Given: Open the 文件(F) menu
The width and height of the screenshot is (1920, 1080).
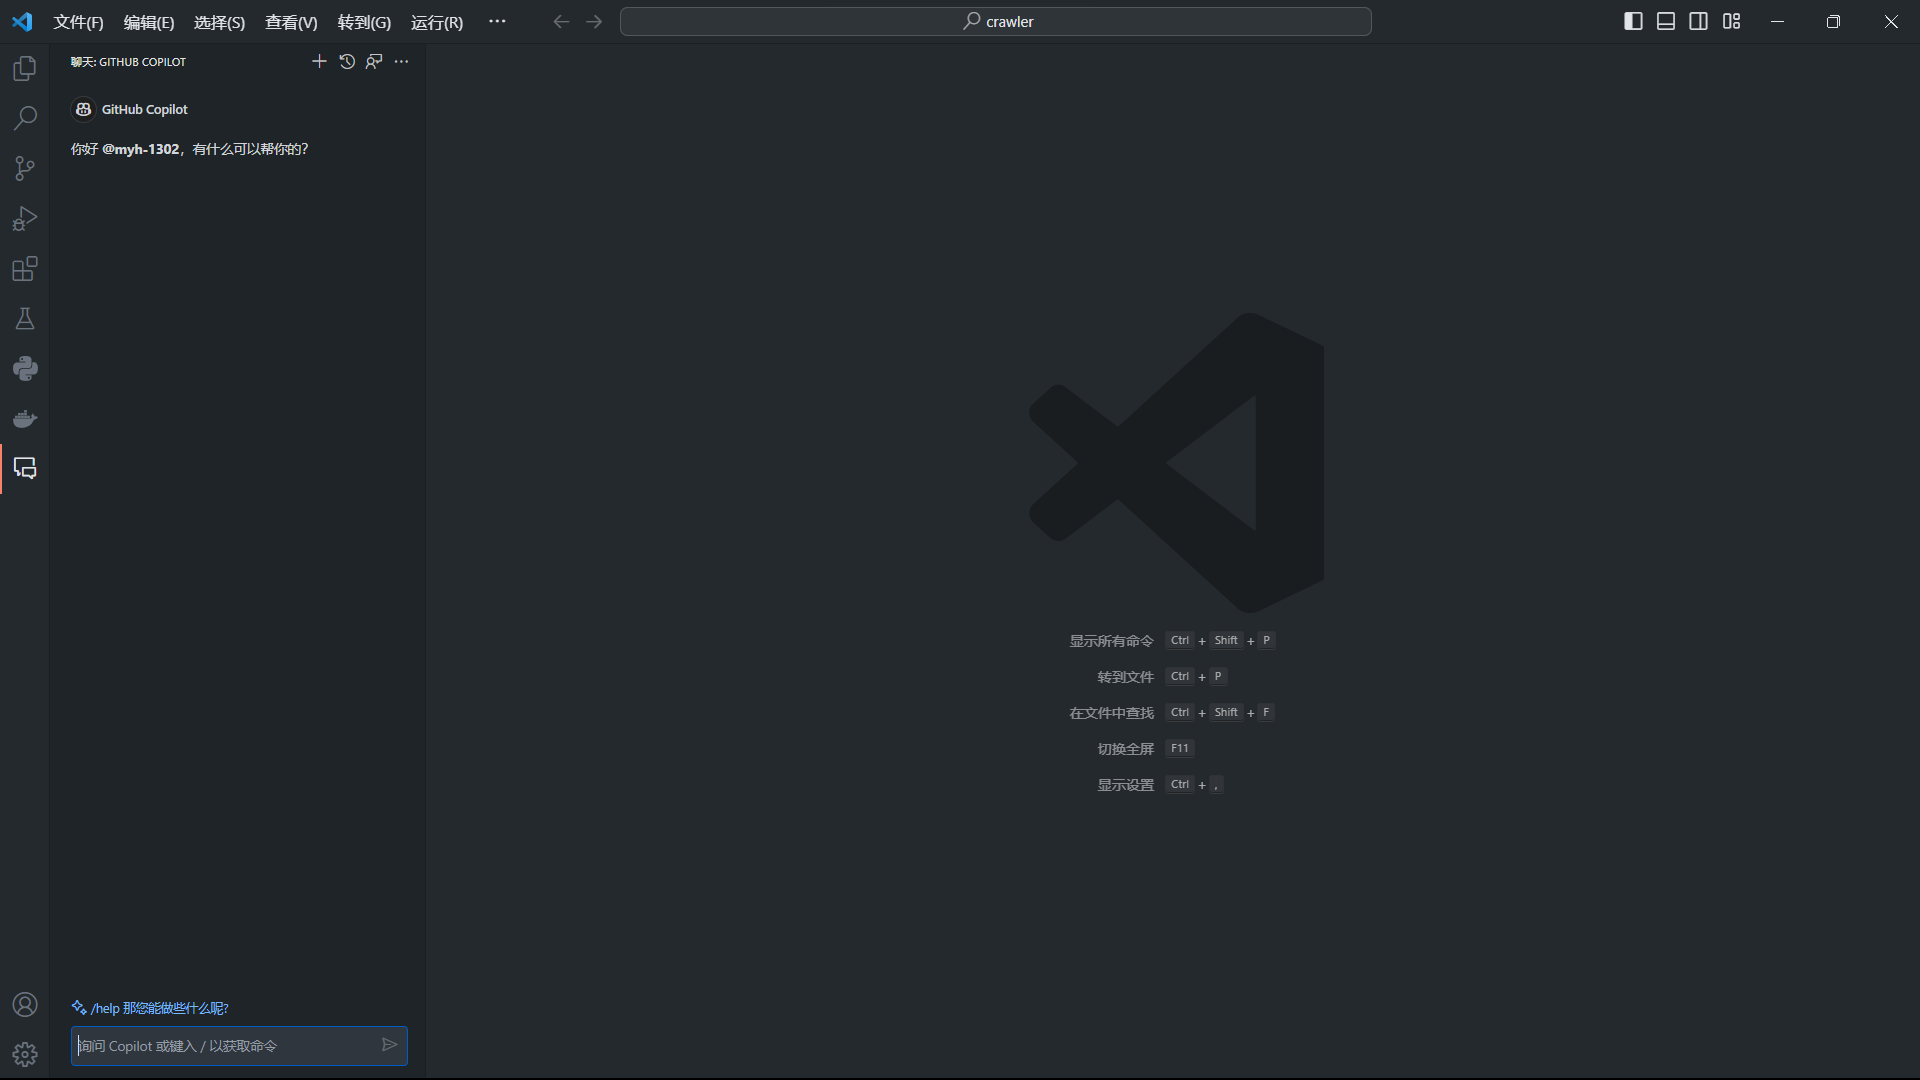Looking at the screenshot, I should (x=78, y=22).
